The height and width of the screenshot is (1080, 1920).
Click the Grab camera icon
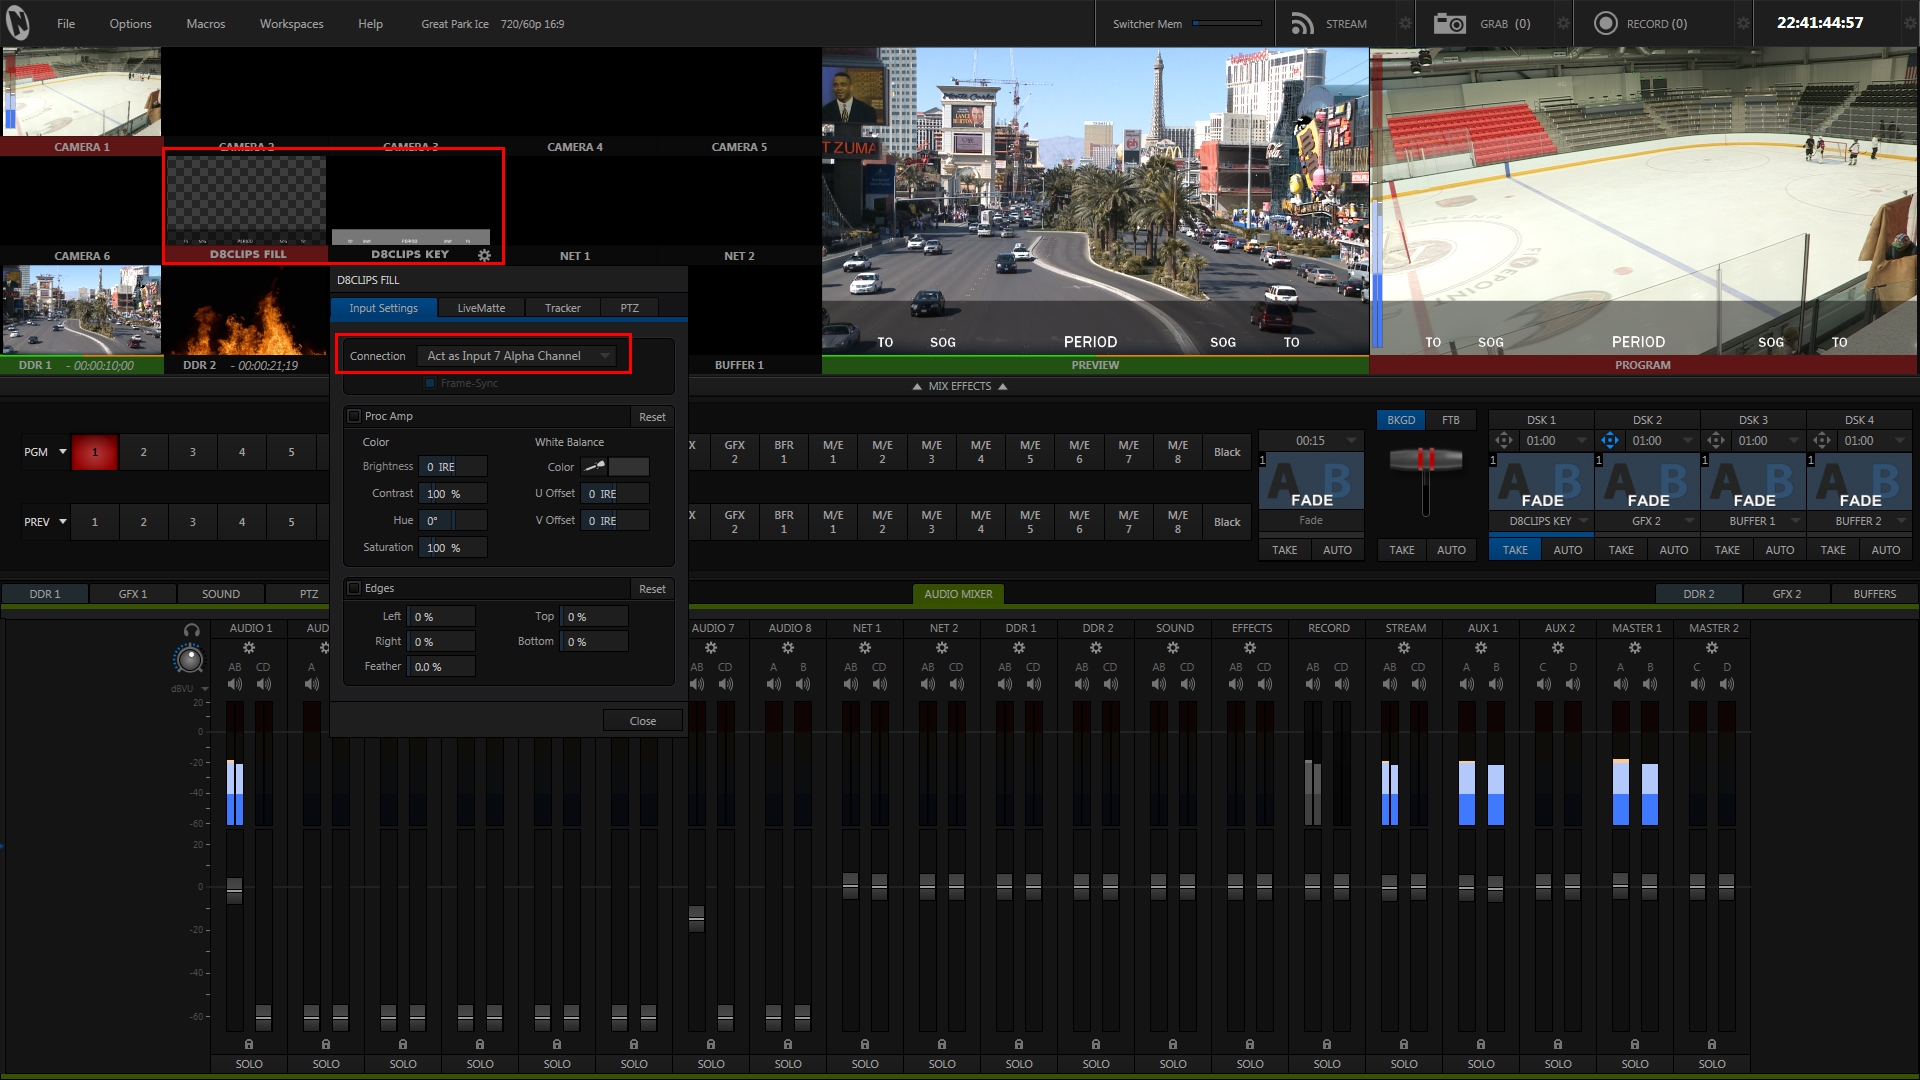pyautogui.click(x=1449, y=23)
